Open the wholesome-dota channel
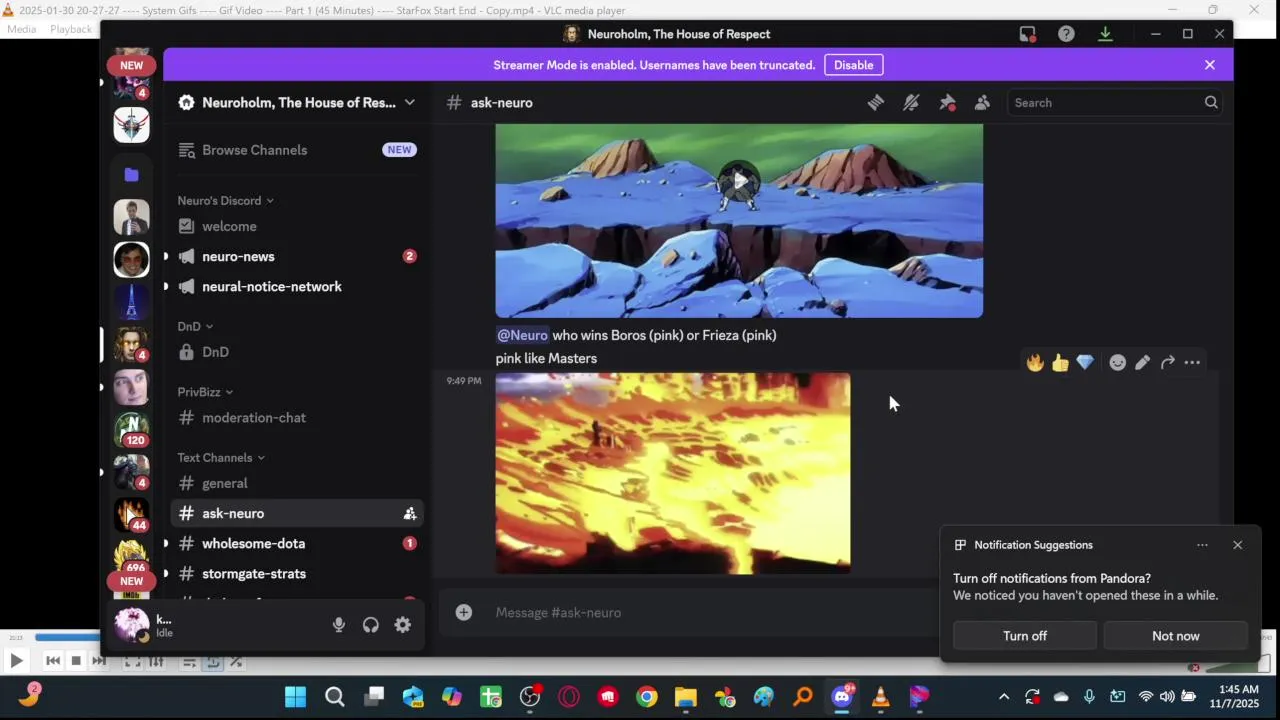1280x720 pixels. (x=296, y=543)
